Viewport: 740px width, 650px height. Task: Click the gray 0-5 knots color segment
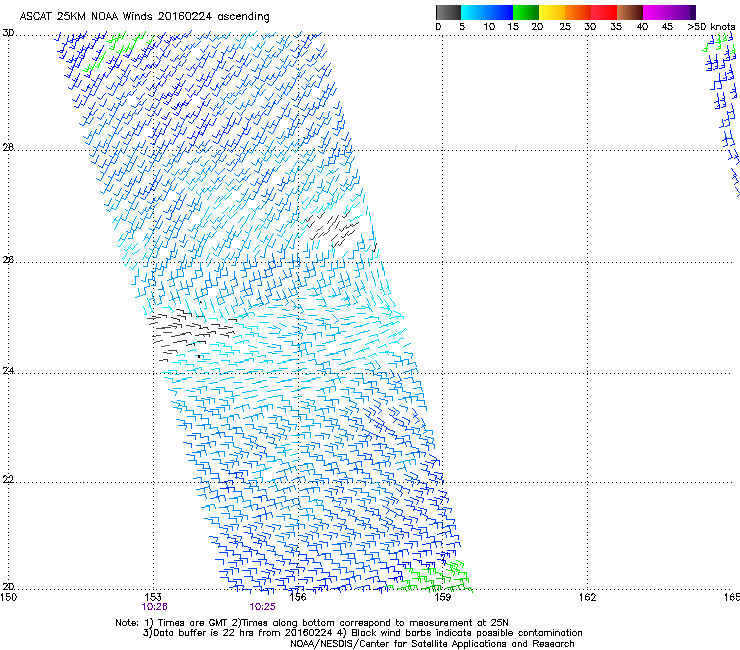(448, 12)
